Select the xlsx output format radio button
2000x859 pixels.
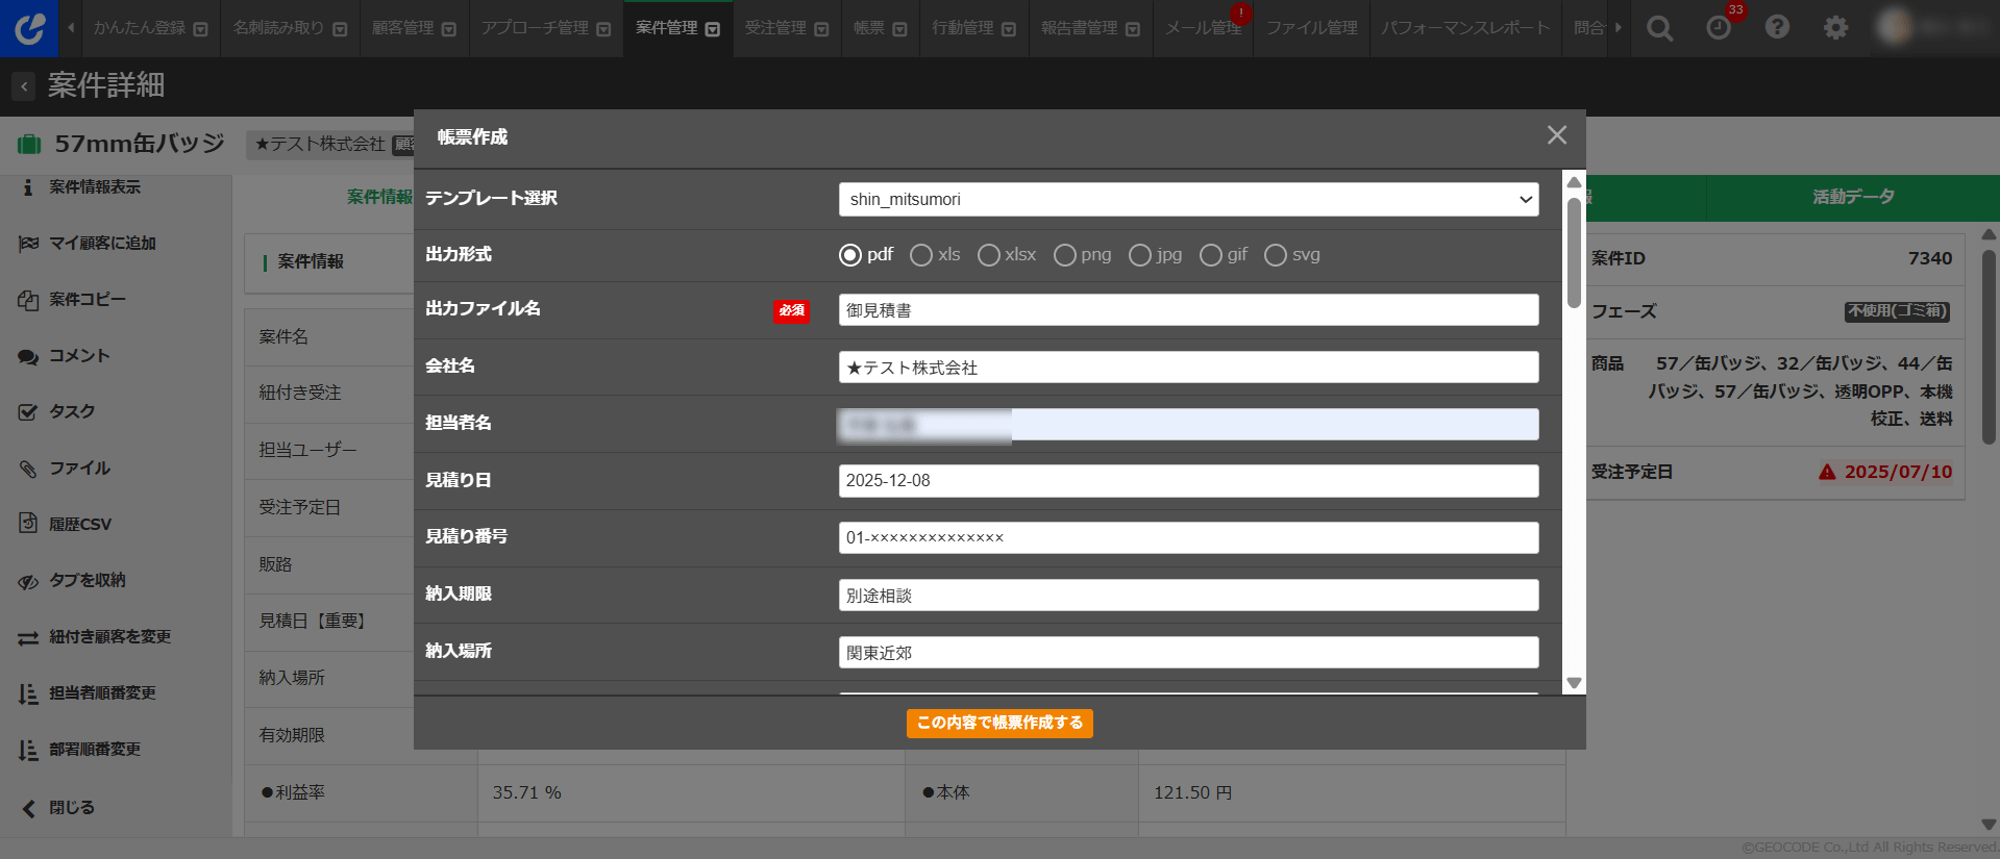click(988, 256)
